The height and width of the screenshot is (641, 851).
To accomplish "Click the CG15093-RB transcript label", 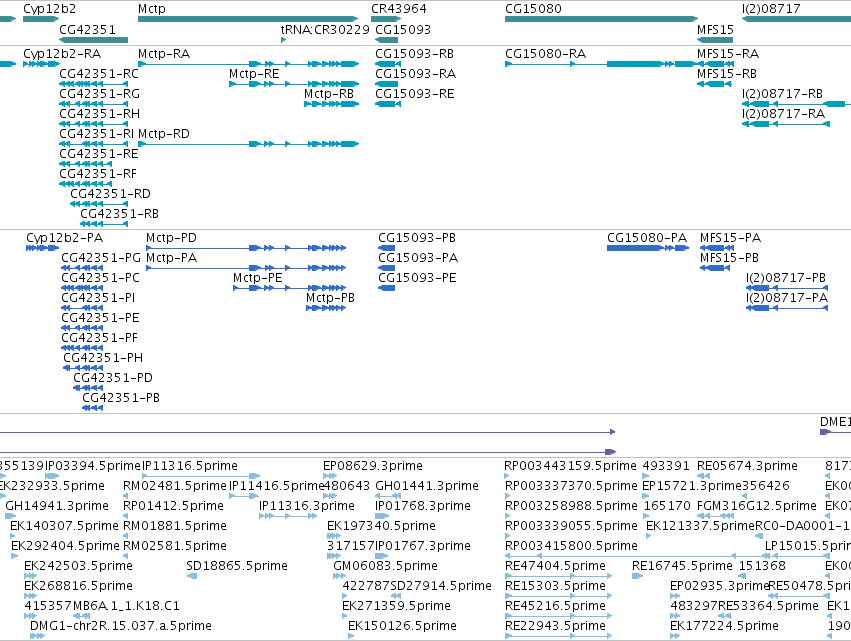I will point(414,54).
